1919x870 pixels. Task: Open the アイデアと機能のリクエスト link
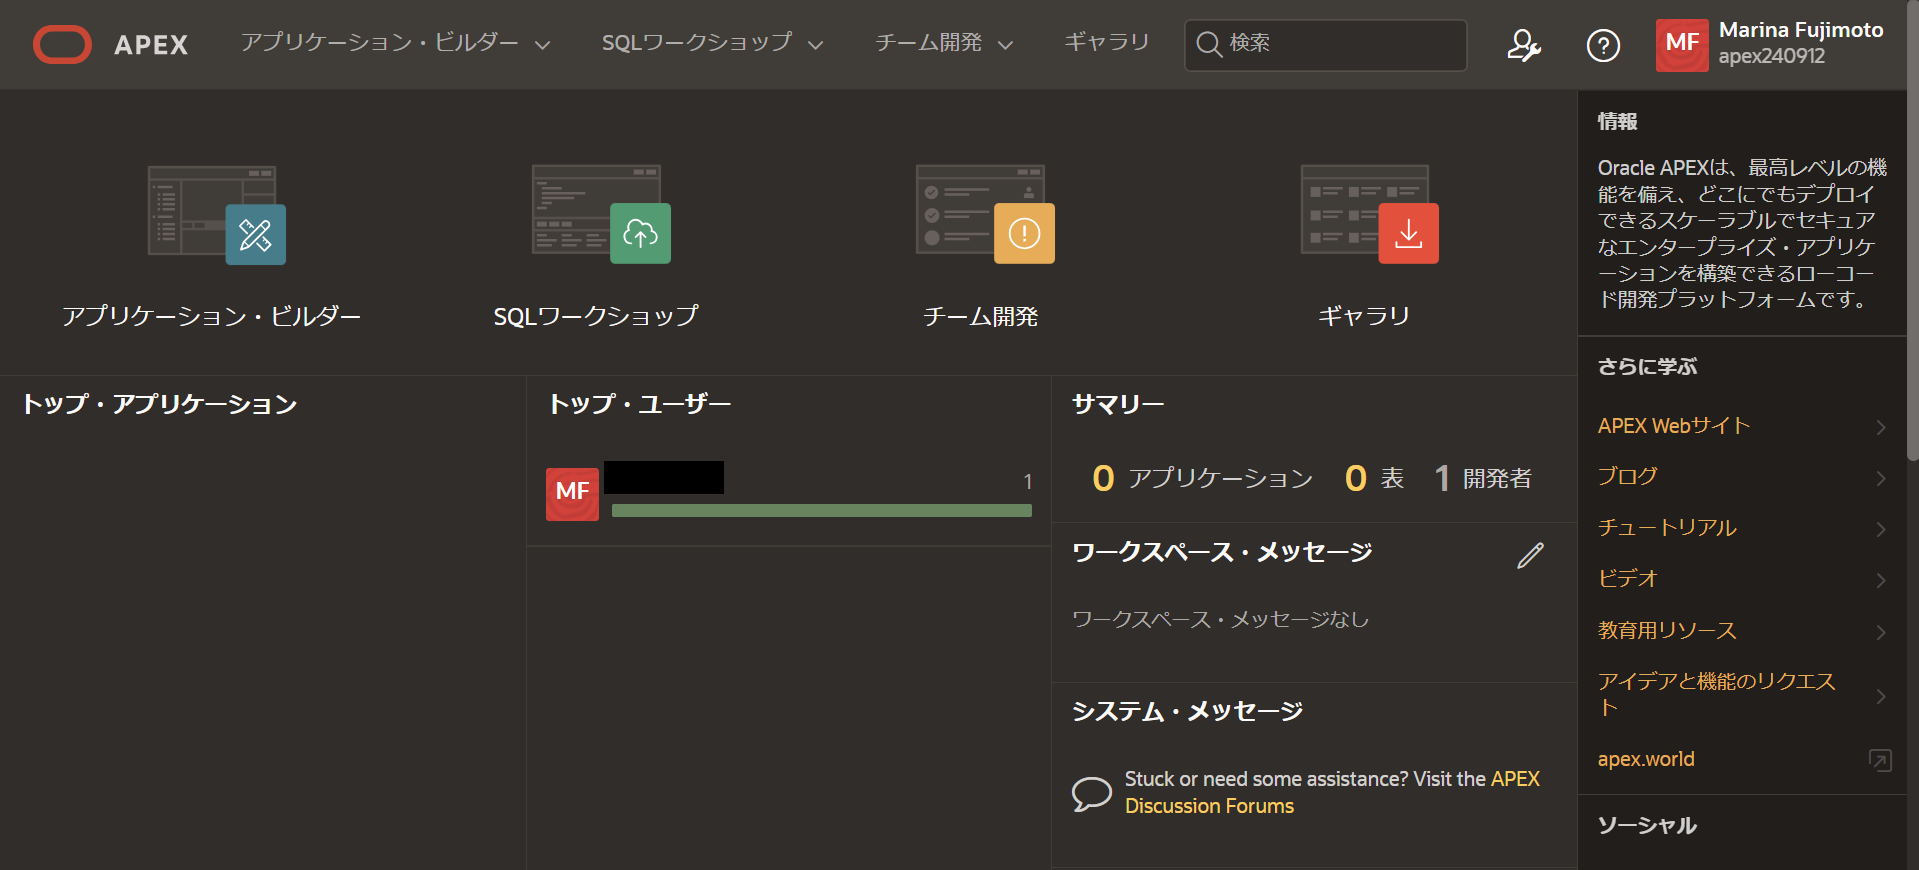(1716, 695)
